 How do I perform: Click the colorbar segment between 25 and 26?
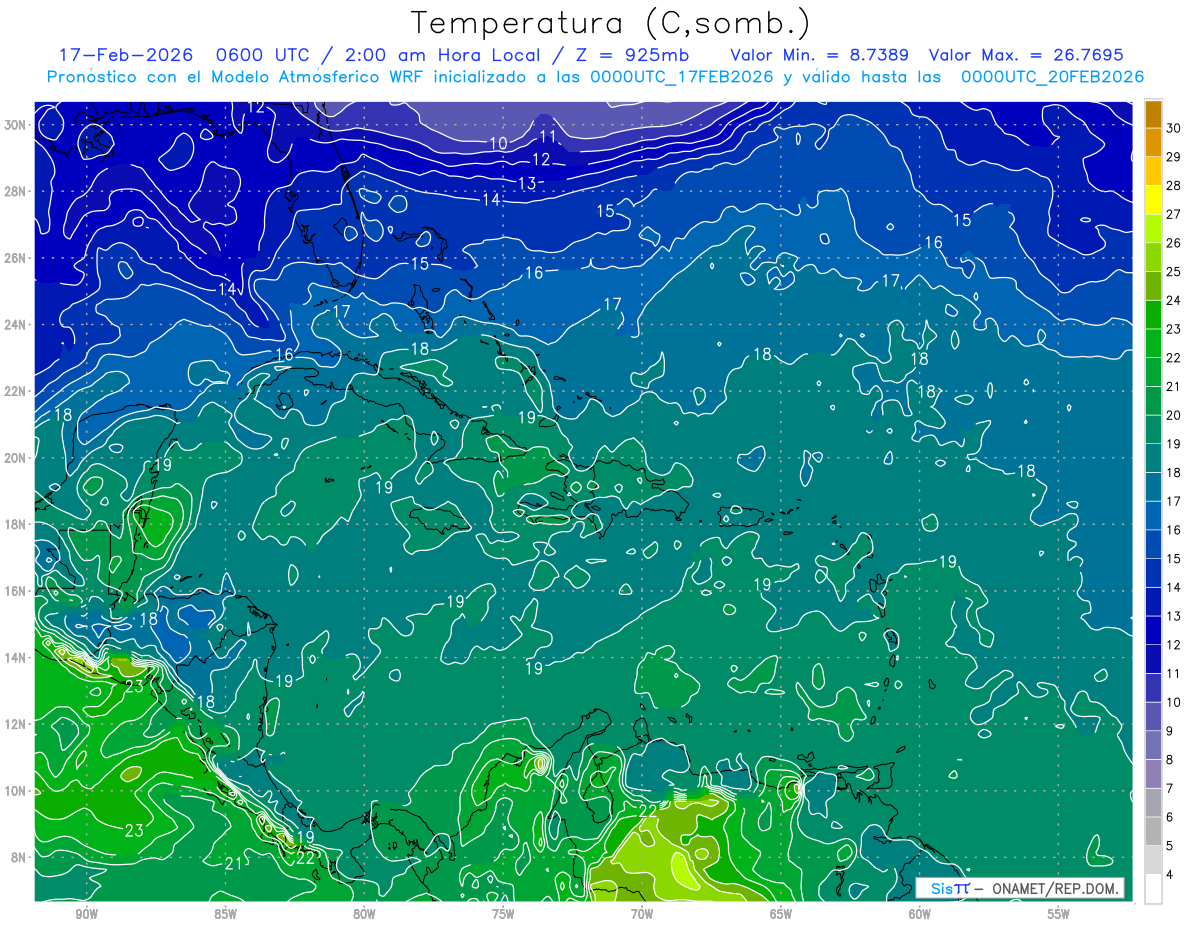tap(1153, 257)
